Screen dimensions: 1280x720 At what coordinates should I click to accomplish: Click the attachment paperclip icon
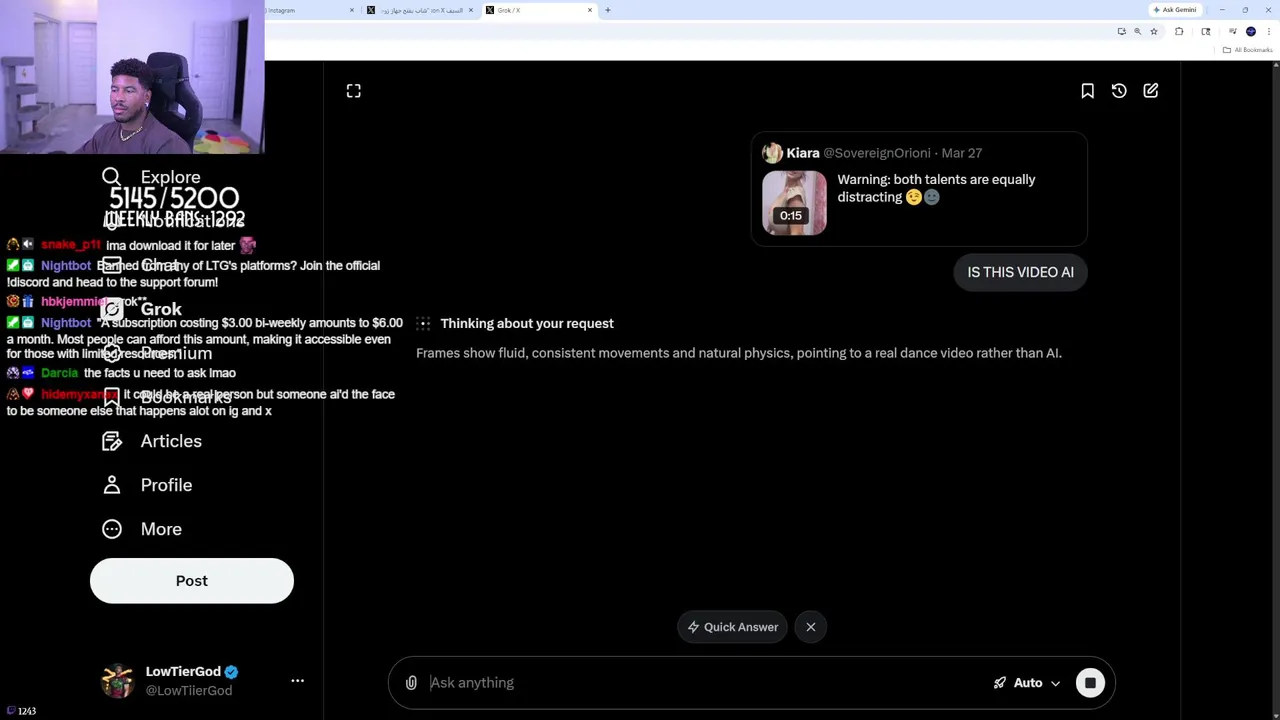411,683
